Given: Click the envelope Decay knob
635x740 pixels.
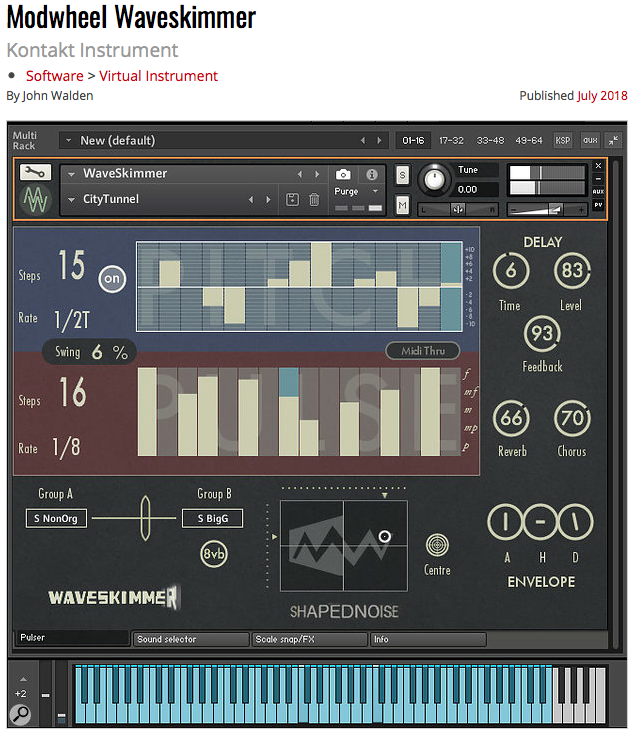Looking at the screenshot, I should point(576,522).
